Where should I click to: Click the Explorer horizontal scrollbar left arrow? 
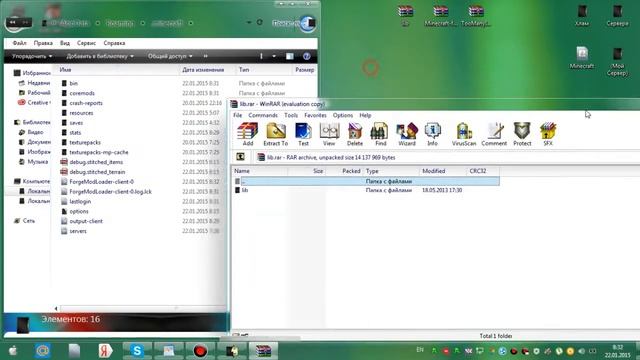[56, 309]
